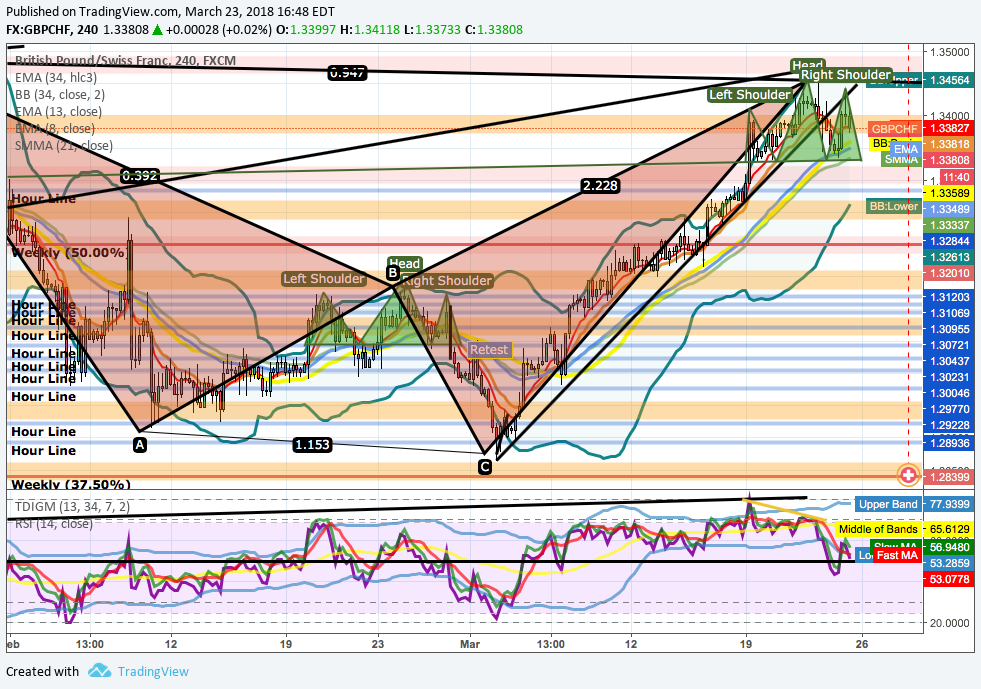
Task: Click the BB (34, close, 2) legend entry
Action: click(59, 94)
